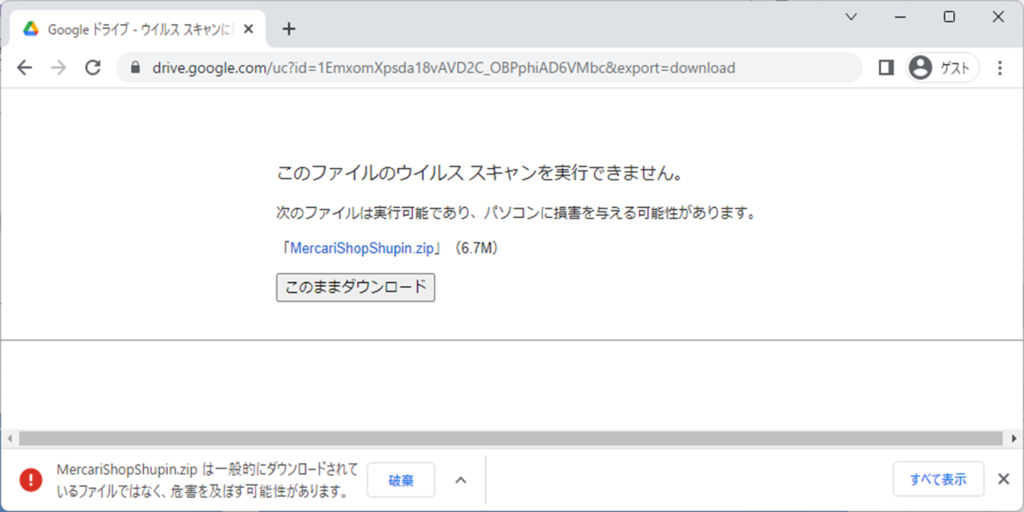The width and height of the screenshot is (1024, 512).
Task: Open the ゲスト profile button
Action: tap(942, 68)
